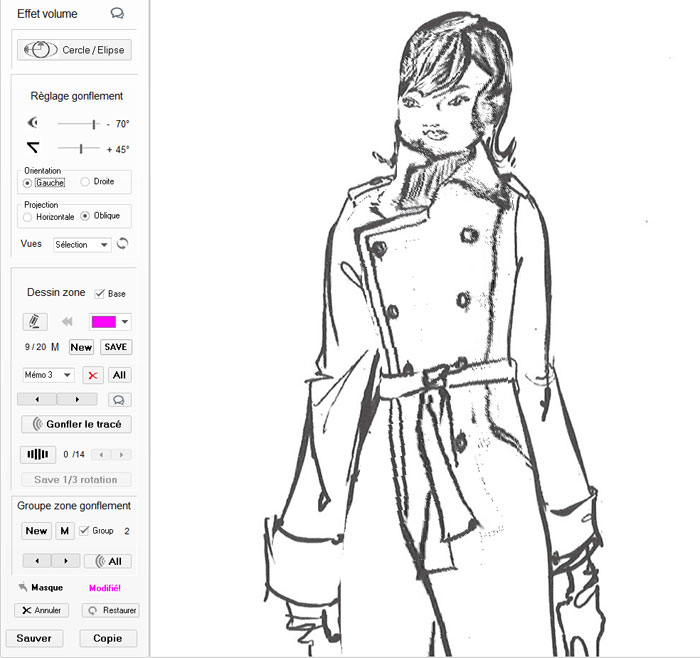Viewport: 700px width, 658px height.
Task: Click the vertical bars icon button
Action: (x=38, y=454)
